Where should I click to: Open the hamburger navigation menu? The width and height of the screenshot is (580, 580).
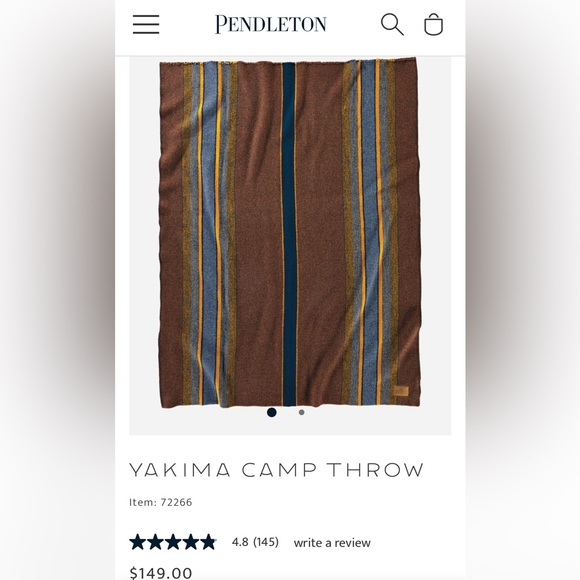click(146, 24)
